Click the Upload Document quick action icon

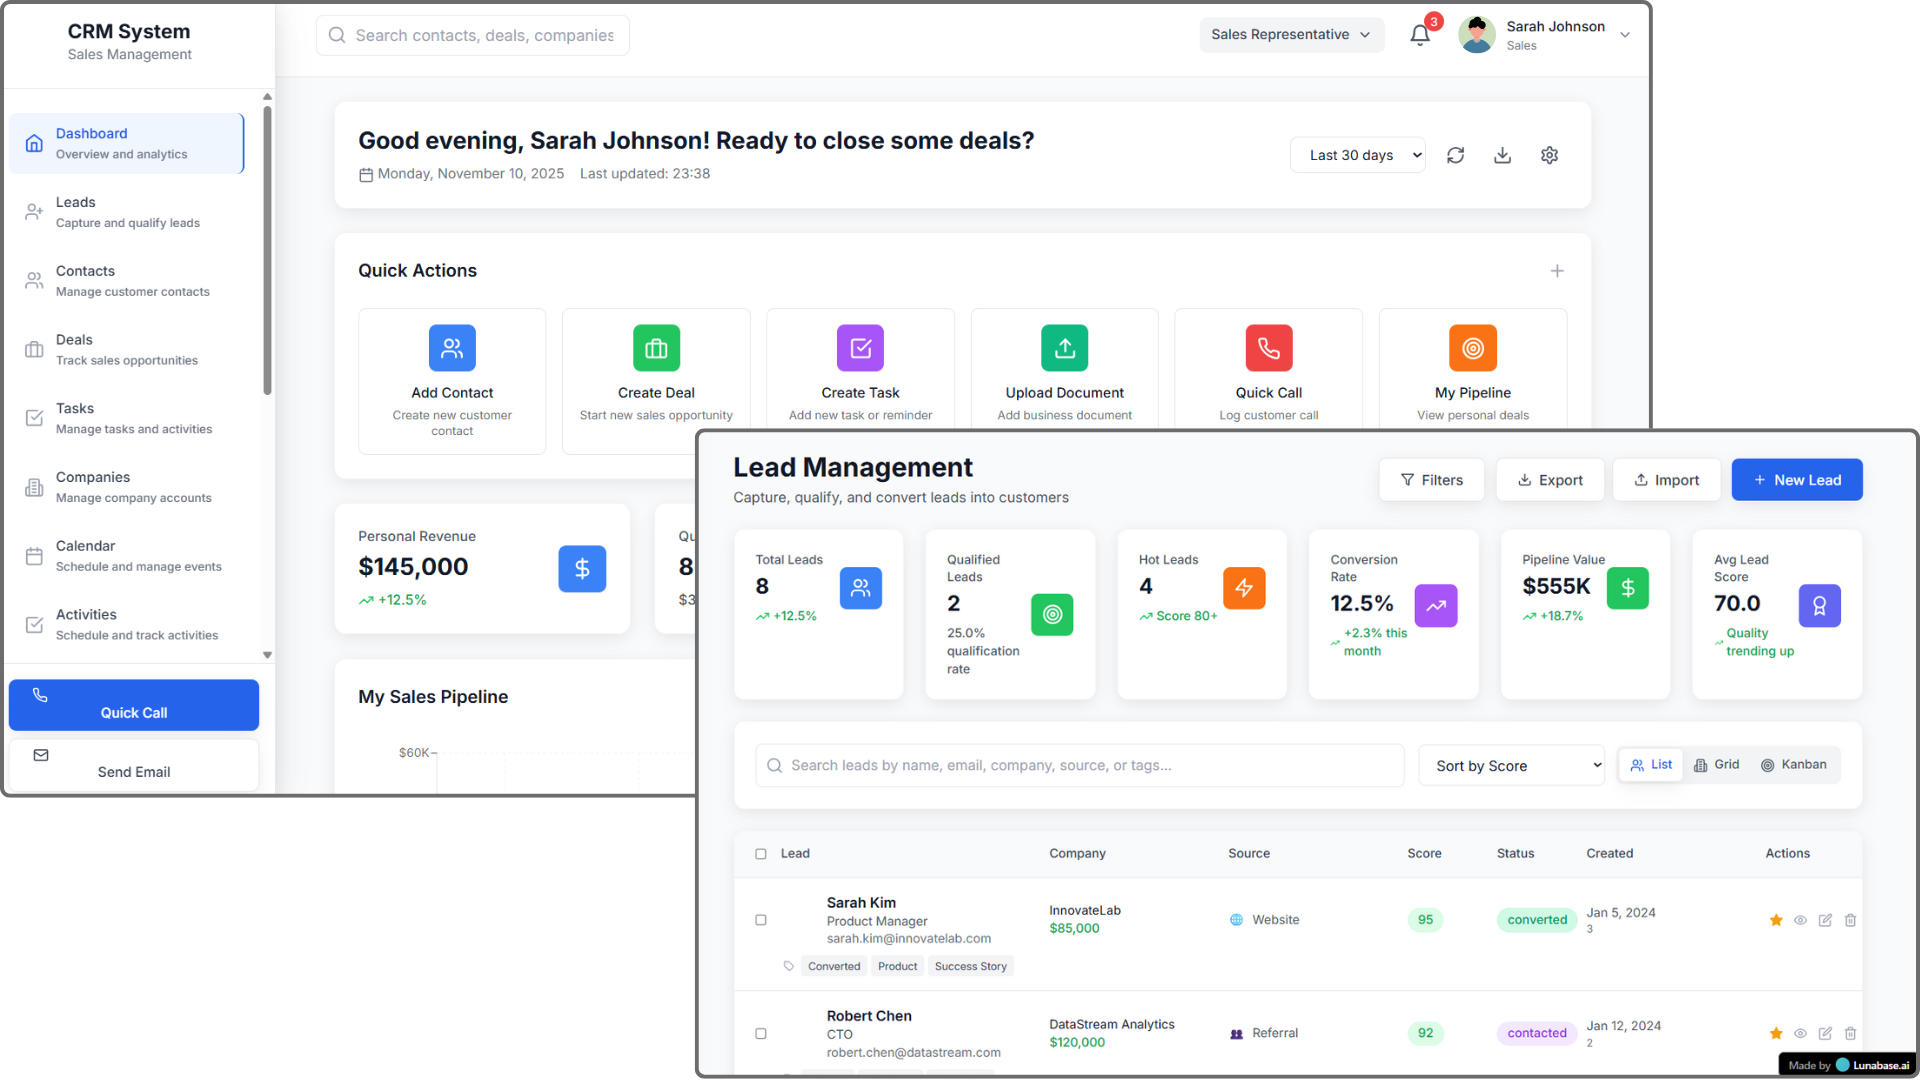pyautogui.click(x=1064, y=348)
